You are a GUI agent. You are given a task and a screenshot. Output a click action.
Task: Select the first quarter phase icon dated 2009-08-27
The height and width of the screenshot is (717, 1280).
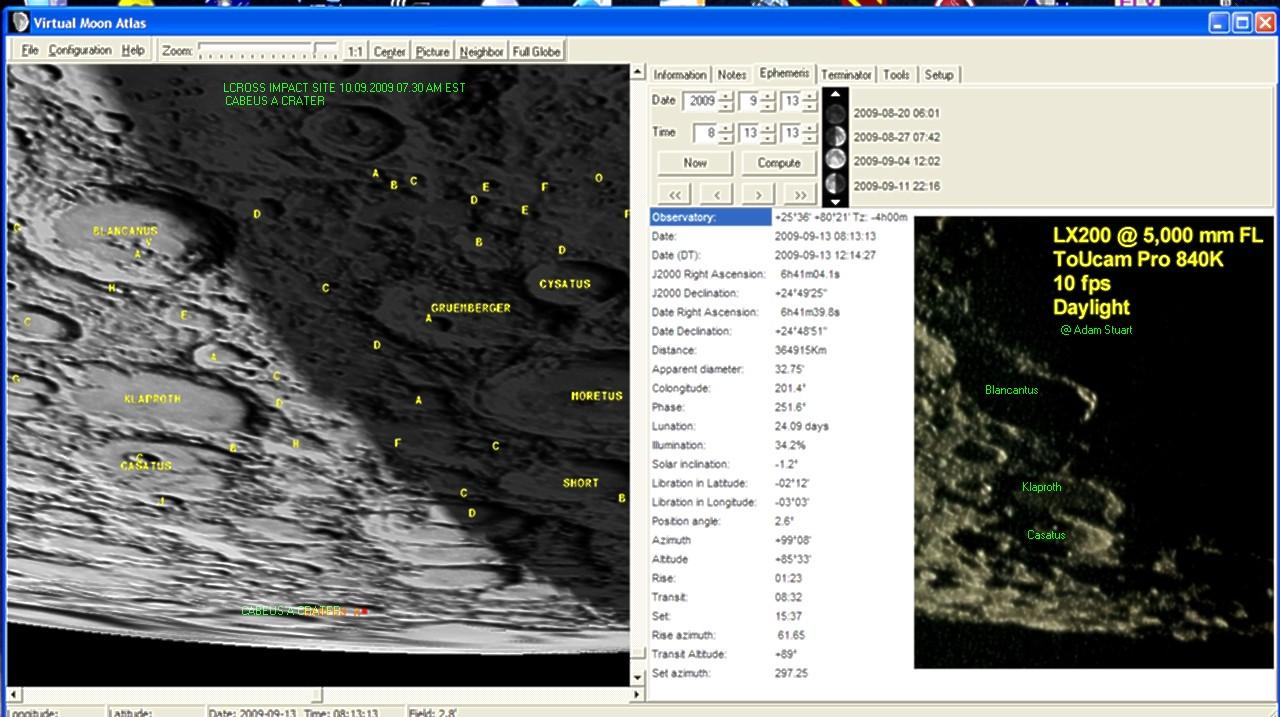[836, 137]
